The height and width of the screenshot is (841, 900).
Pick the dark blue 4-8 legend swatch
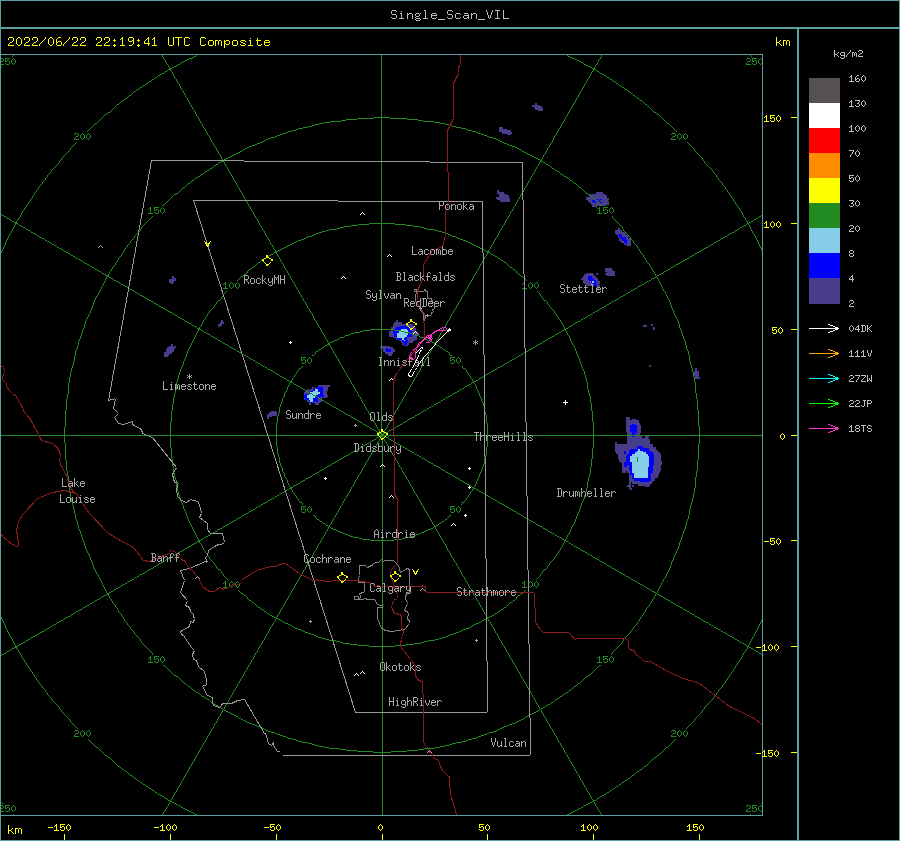[x=824, y=265]
